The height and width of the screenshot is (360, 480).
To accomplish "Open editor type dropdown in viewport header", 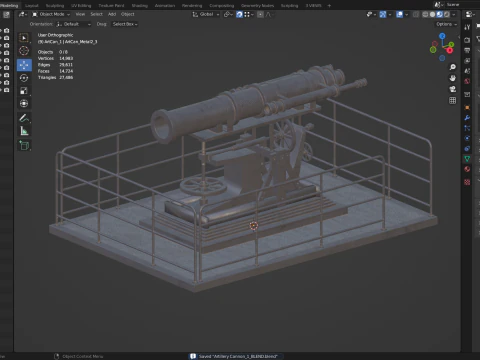I will pos(23,14).
